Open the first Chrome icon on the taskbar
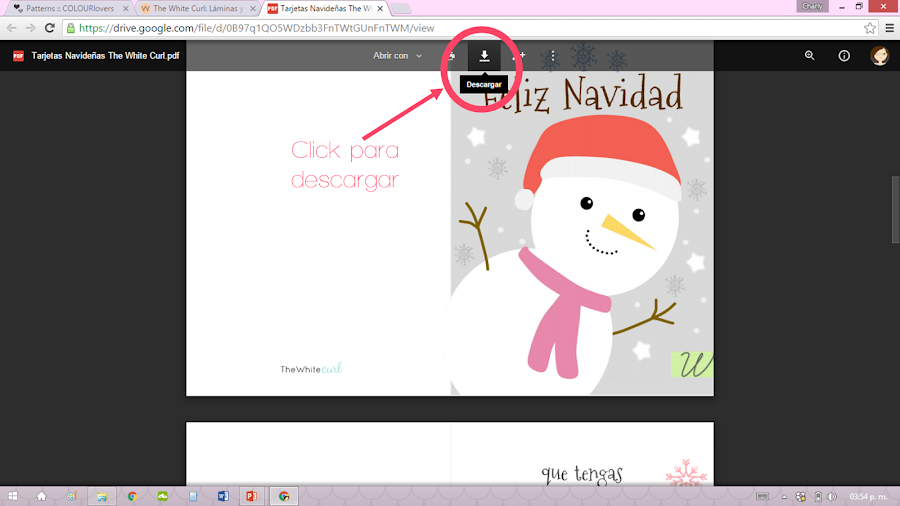900x506 pixels. [x=132, y=496]
